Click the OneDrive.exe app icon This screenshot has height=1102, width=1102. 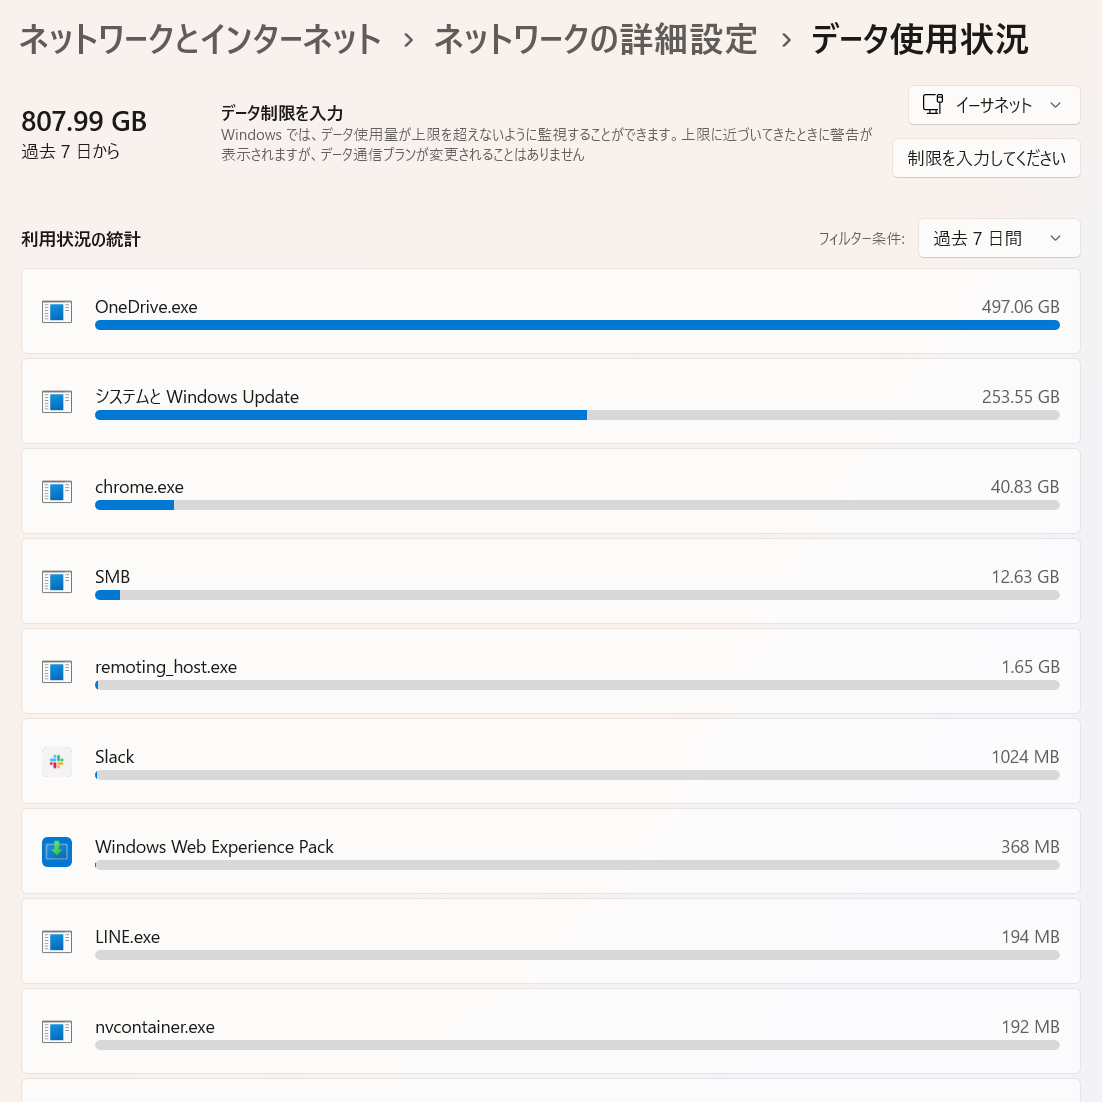pos(57,311)
